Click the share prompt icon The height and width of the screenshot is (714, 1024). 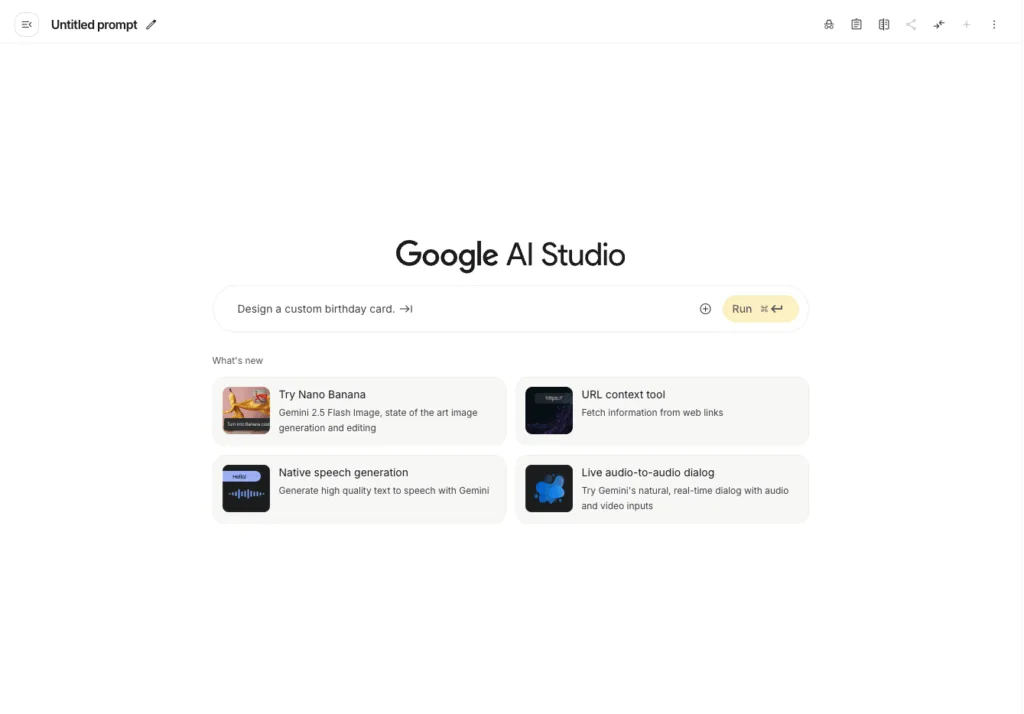click(x=911, y=25)
